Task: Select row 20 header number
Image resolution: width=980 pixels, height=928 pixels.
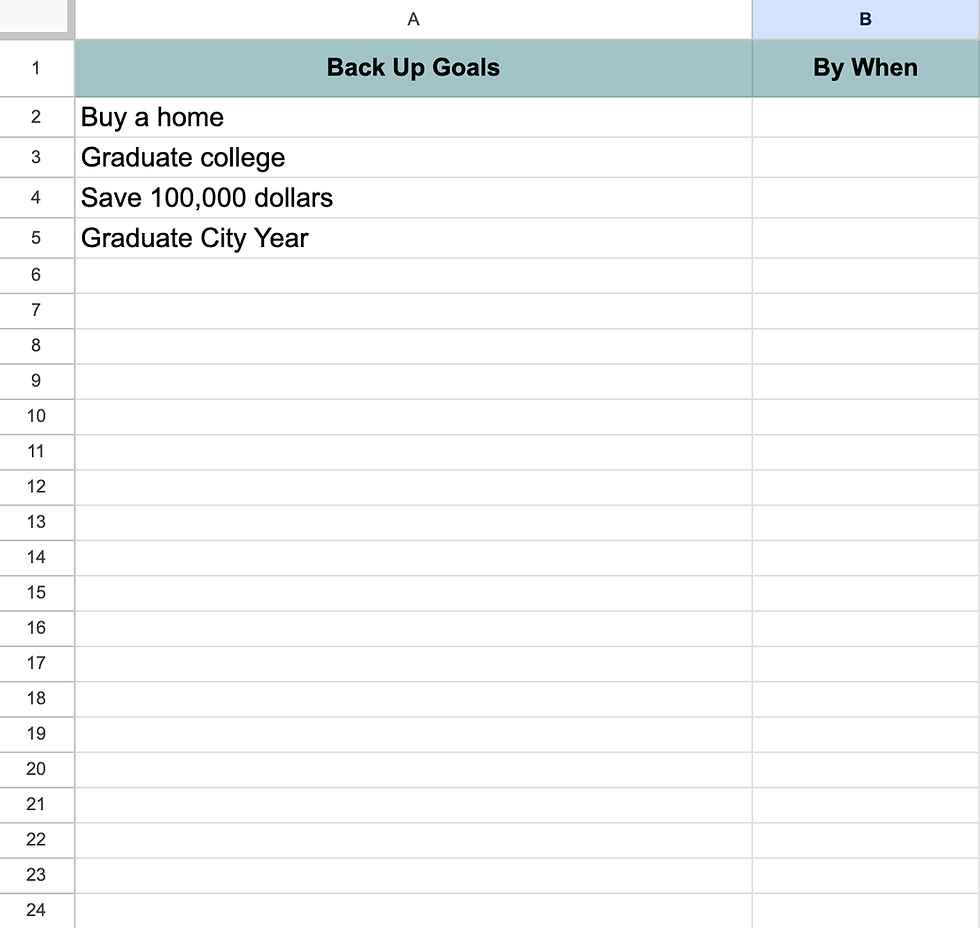Action: point(36,769)
